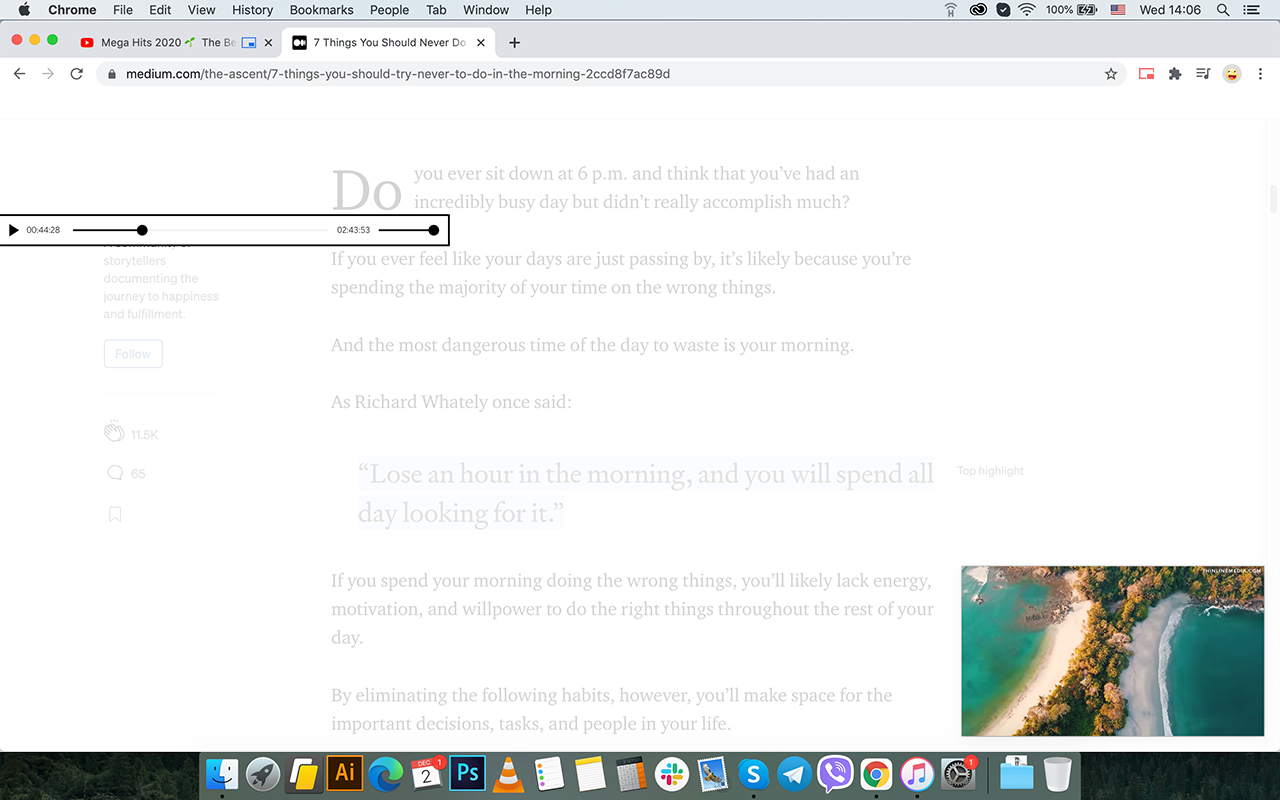Set playback position on the audio progress slider

(142, 229)
